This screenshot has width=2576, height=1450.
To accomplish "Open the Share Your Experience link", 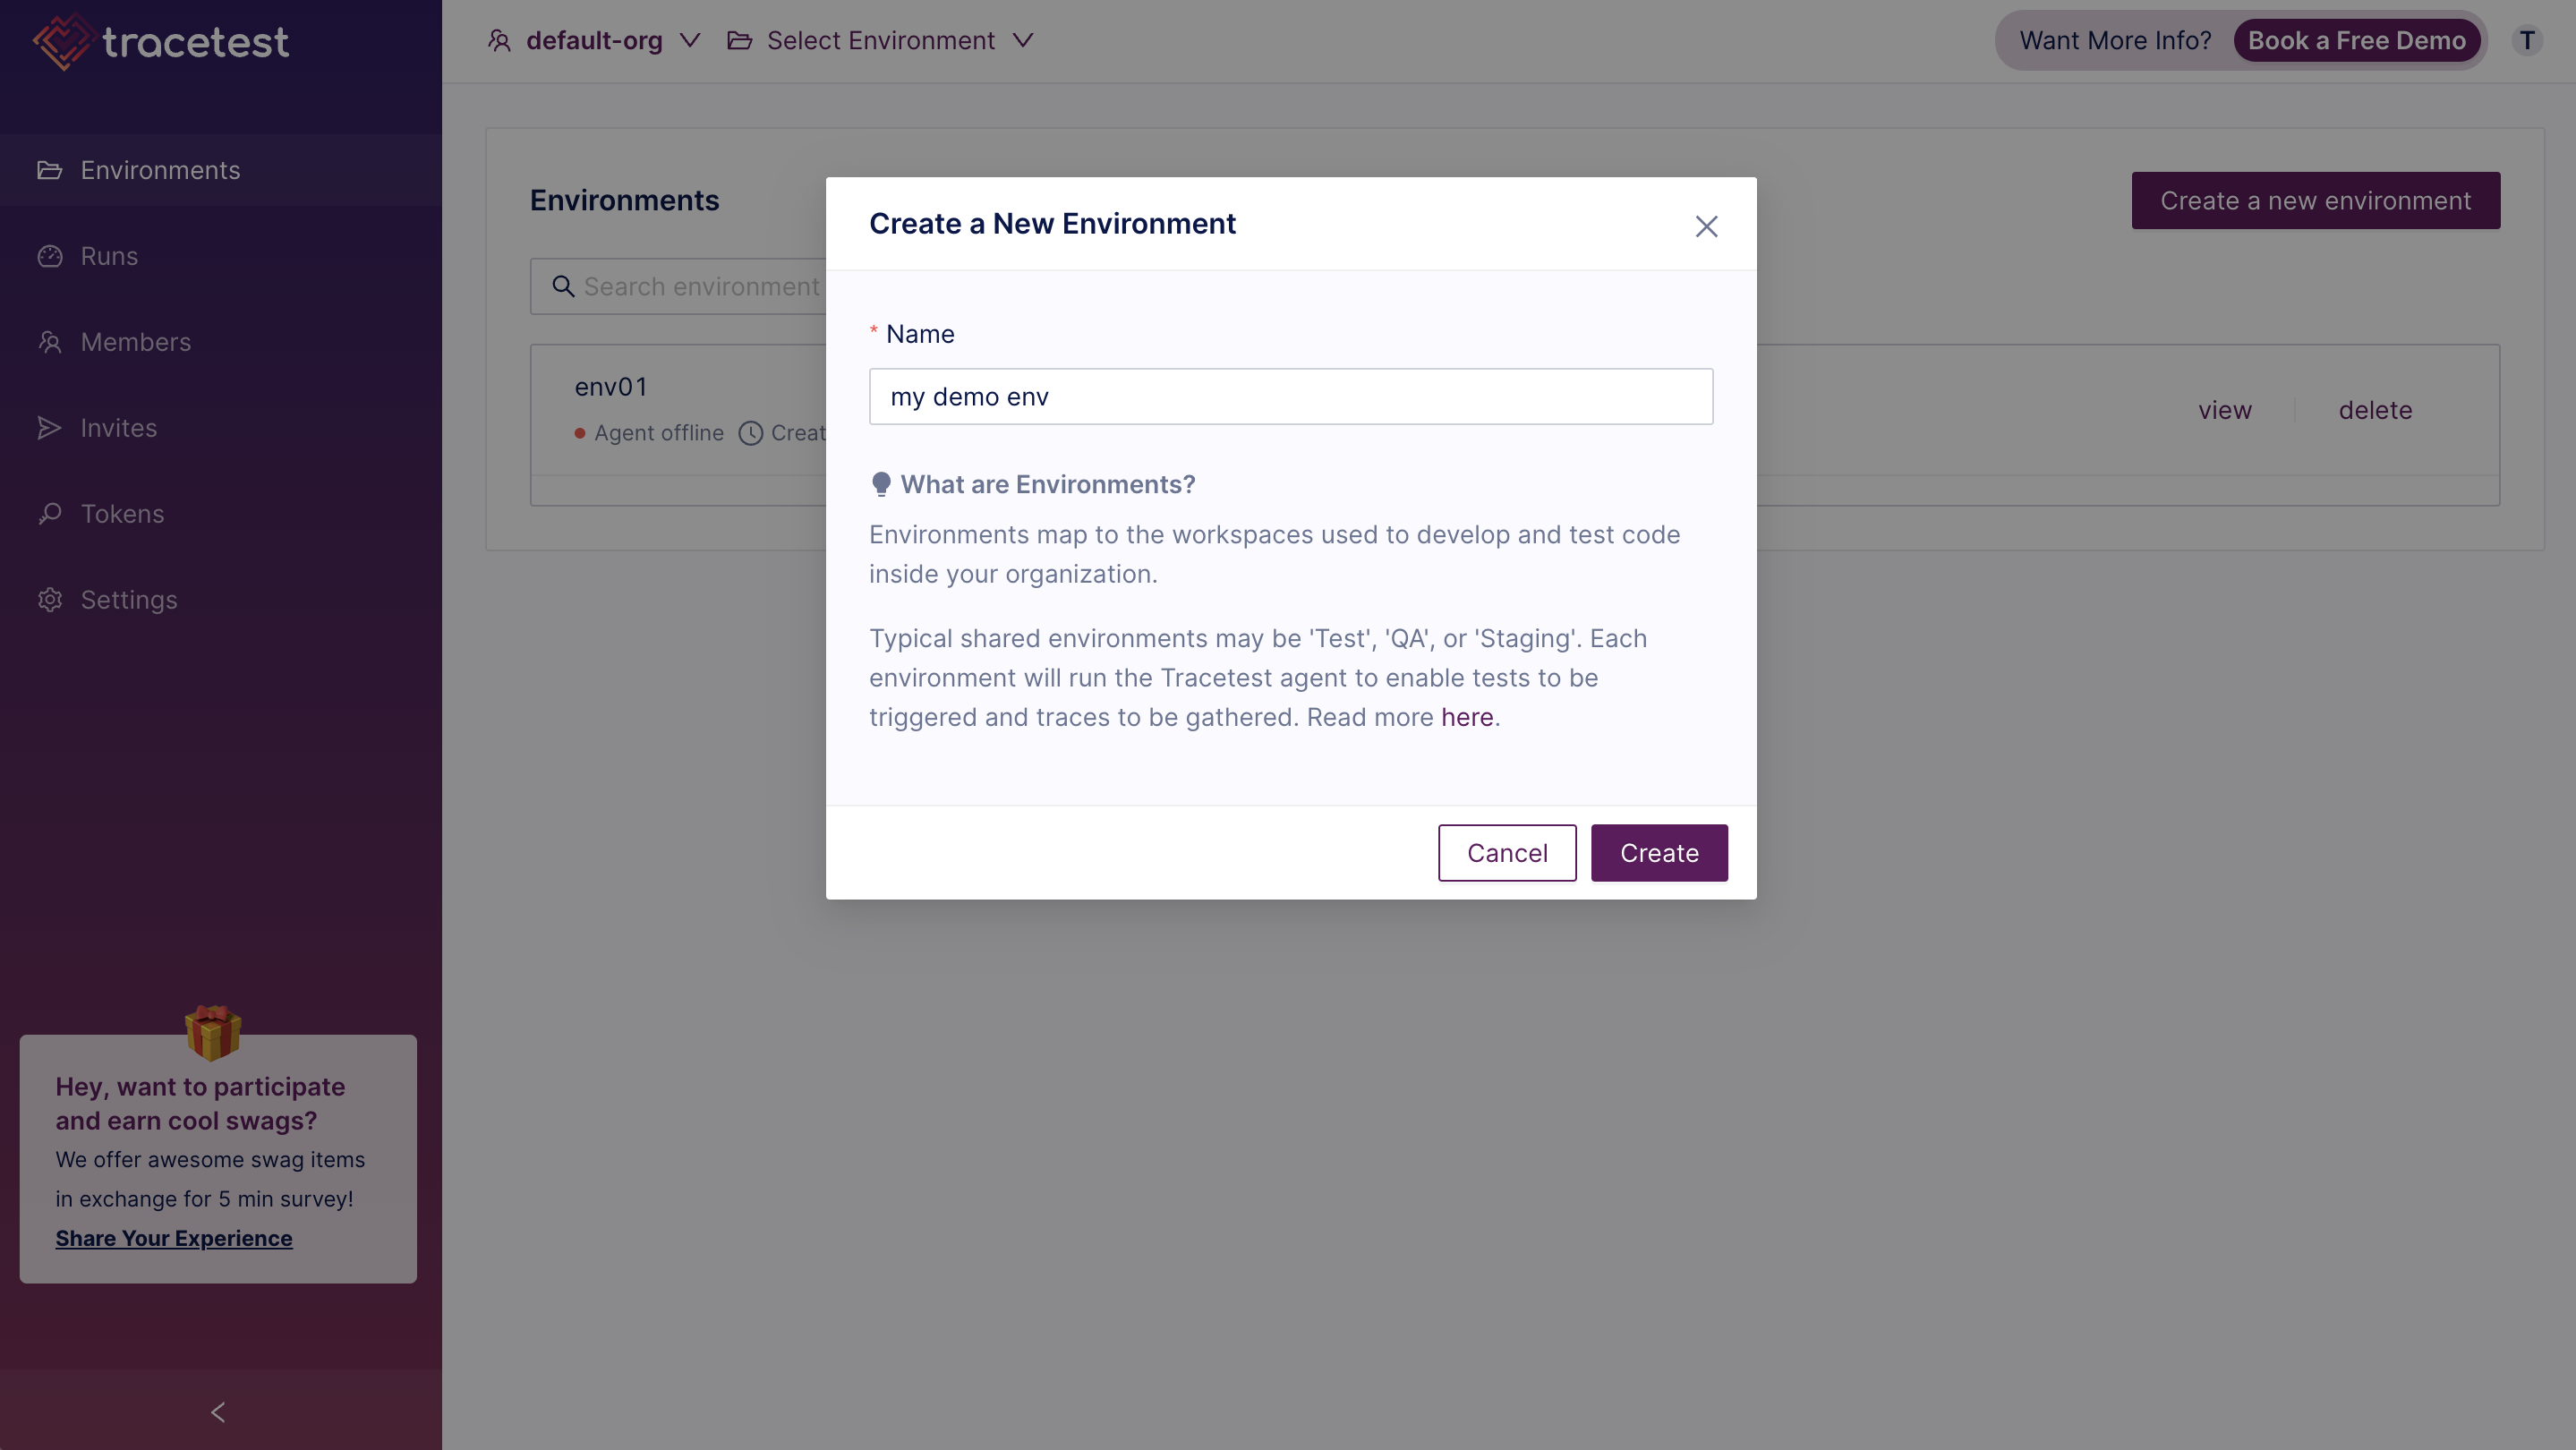I will tap(174, 1238).
